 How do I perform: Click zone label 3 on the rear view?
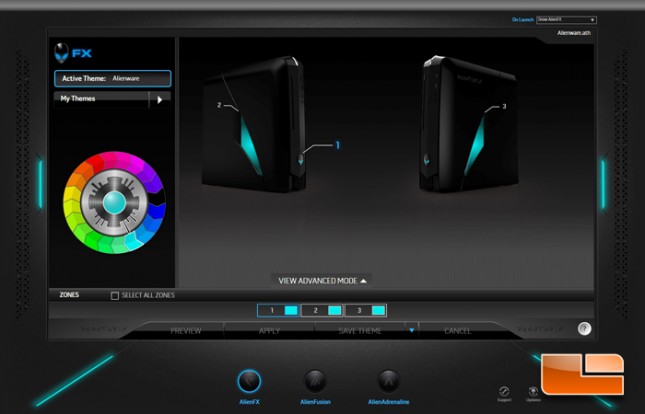504,106
